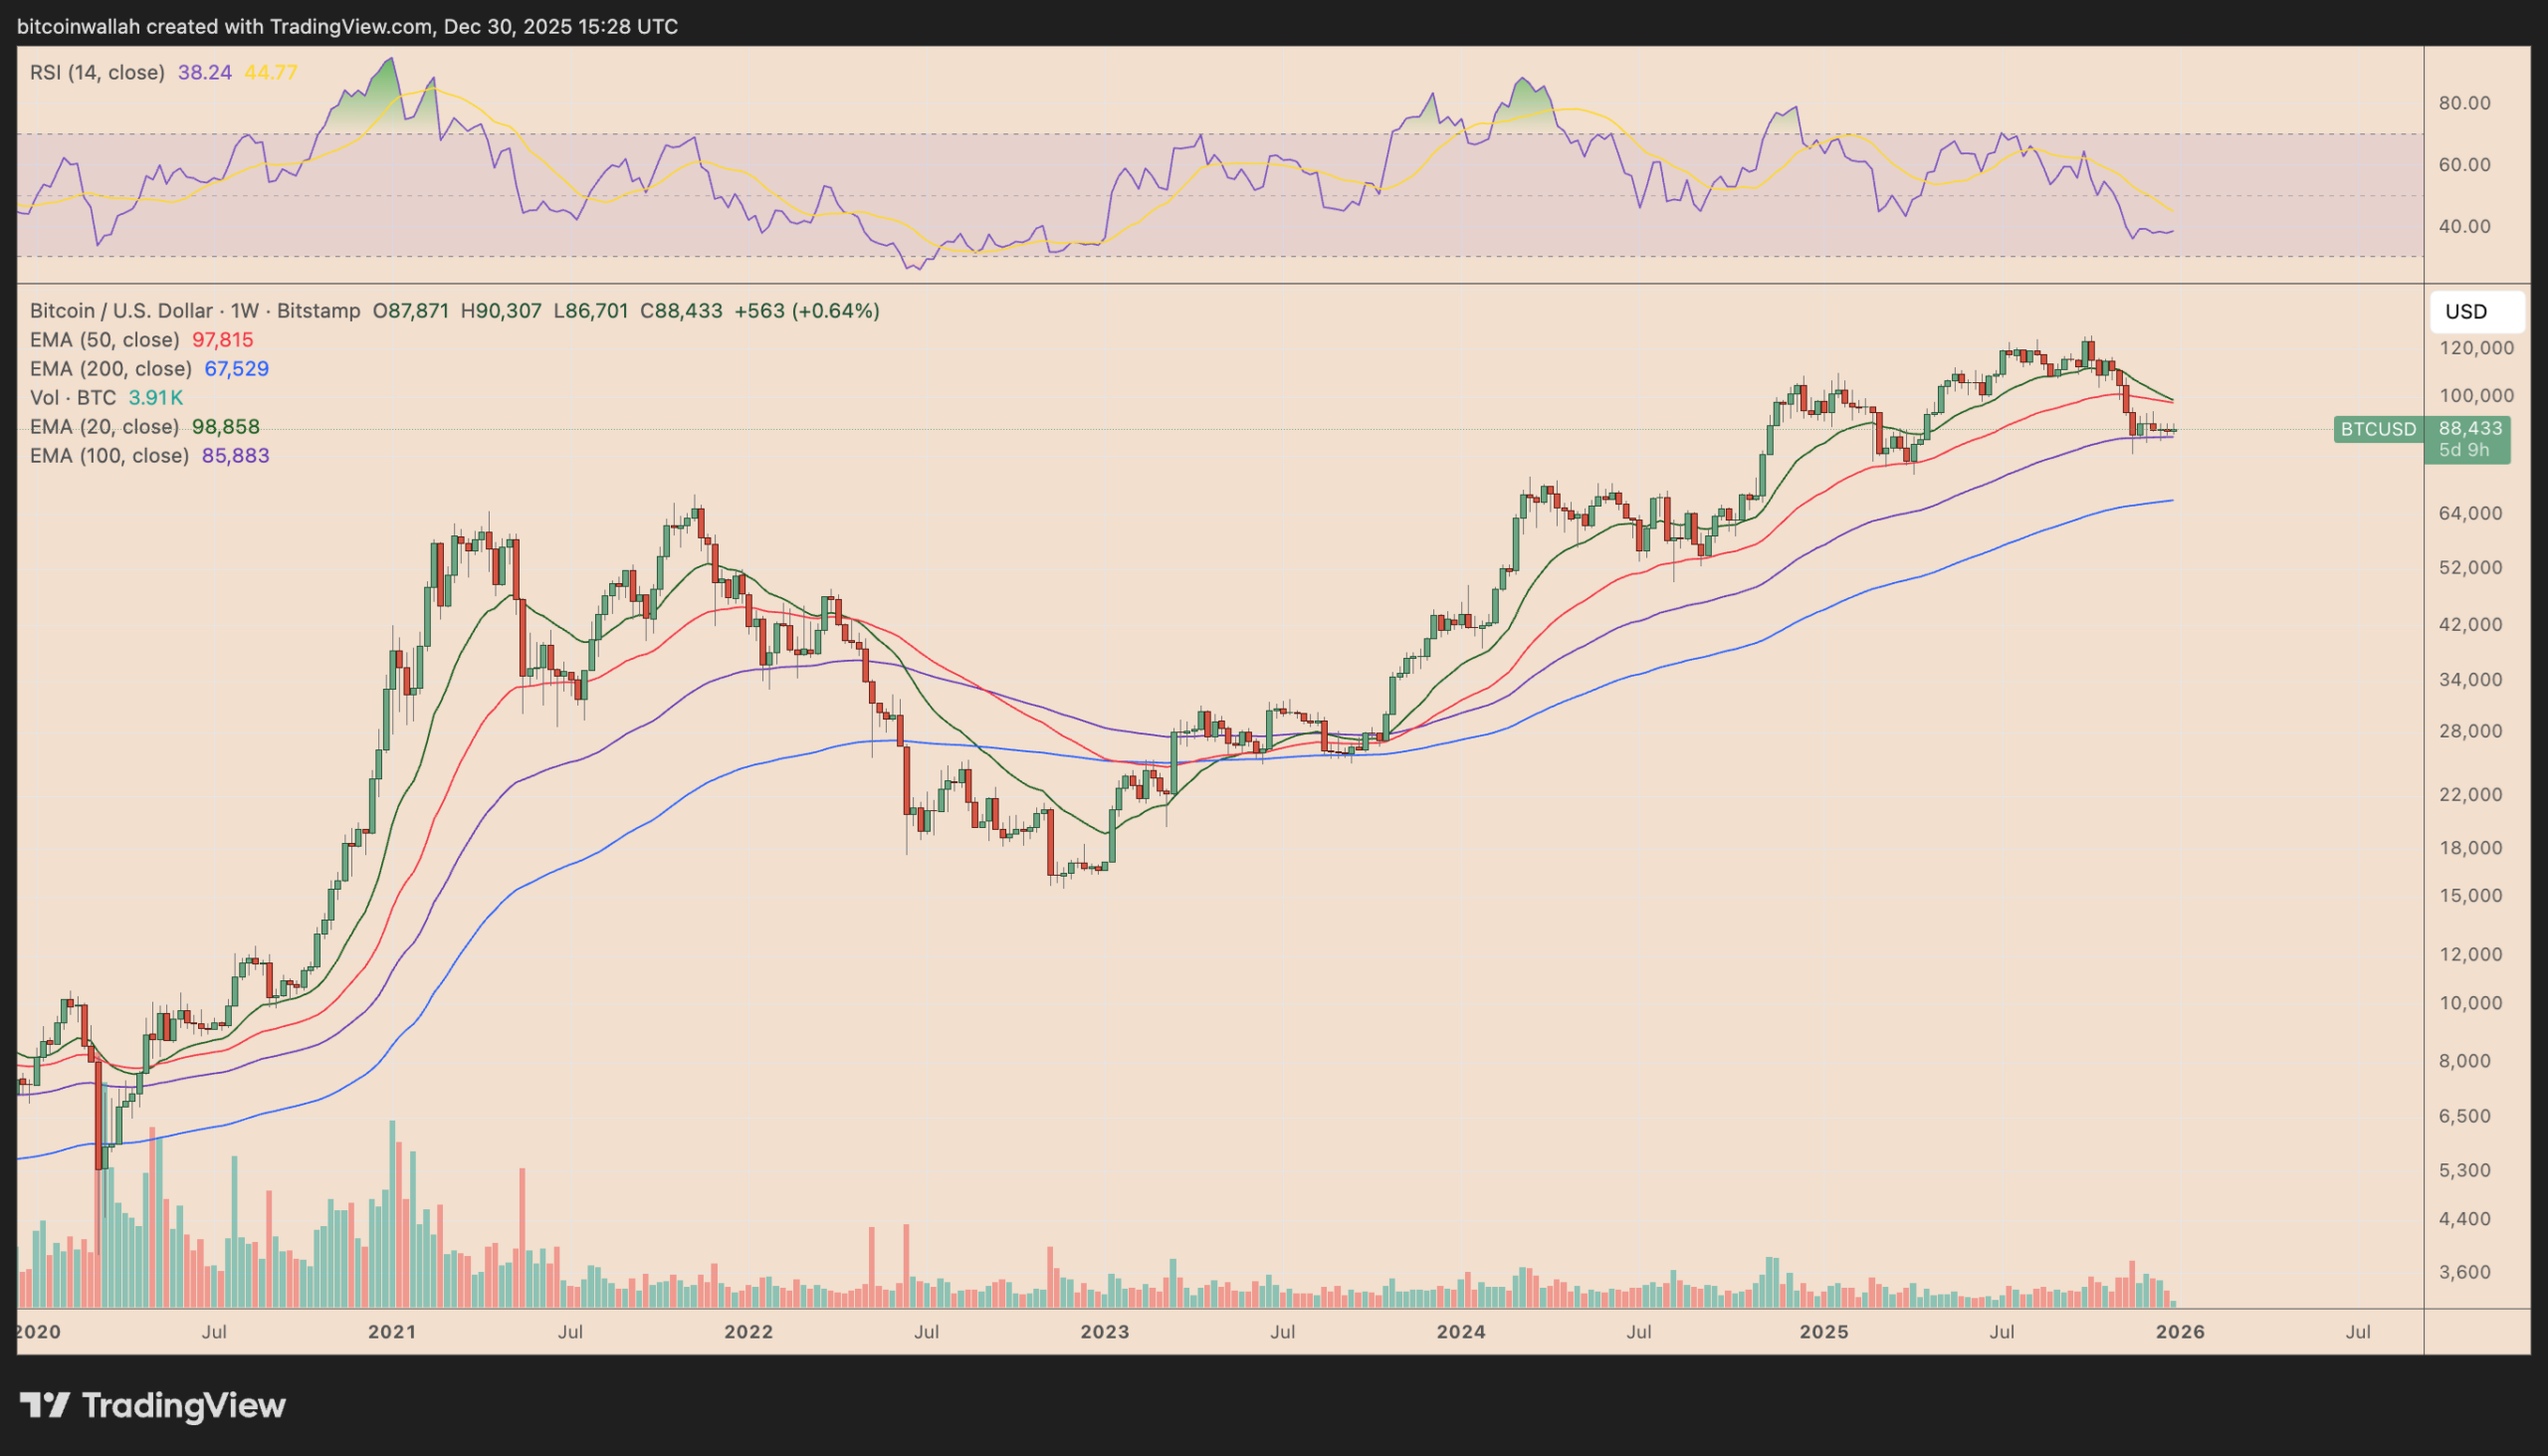Click the TradingView logo icon

[x=45, y=1405]
